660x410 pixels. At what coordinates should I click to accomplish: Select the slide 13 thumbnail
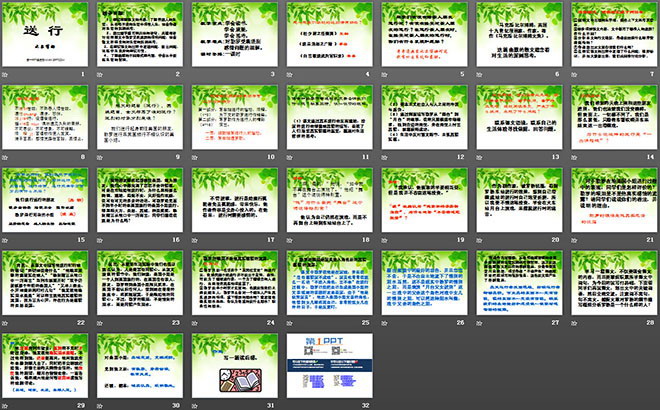point(519,117)
